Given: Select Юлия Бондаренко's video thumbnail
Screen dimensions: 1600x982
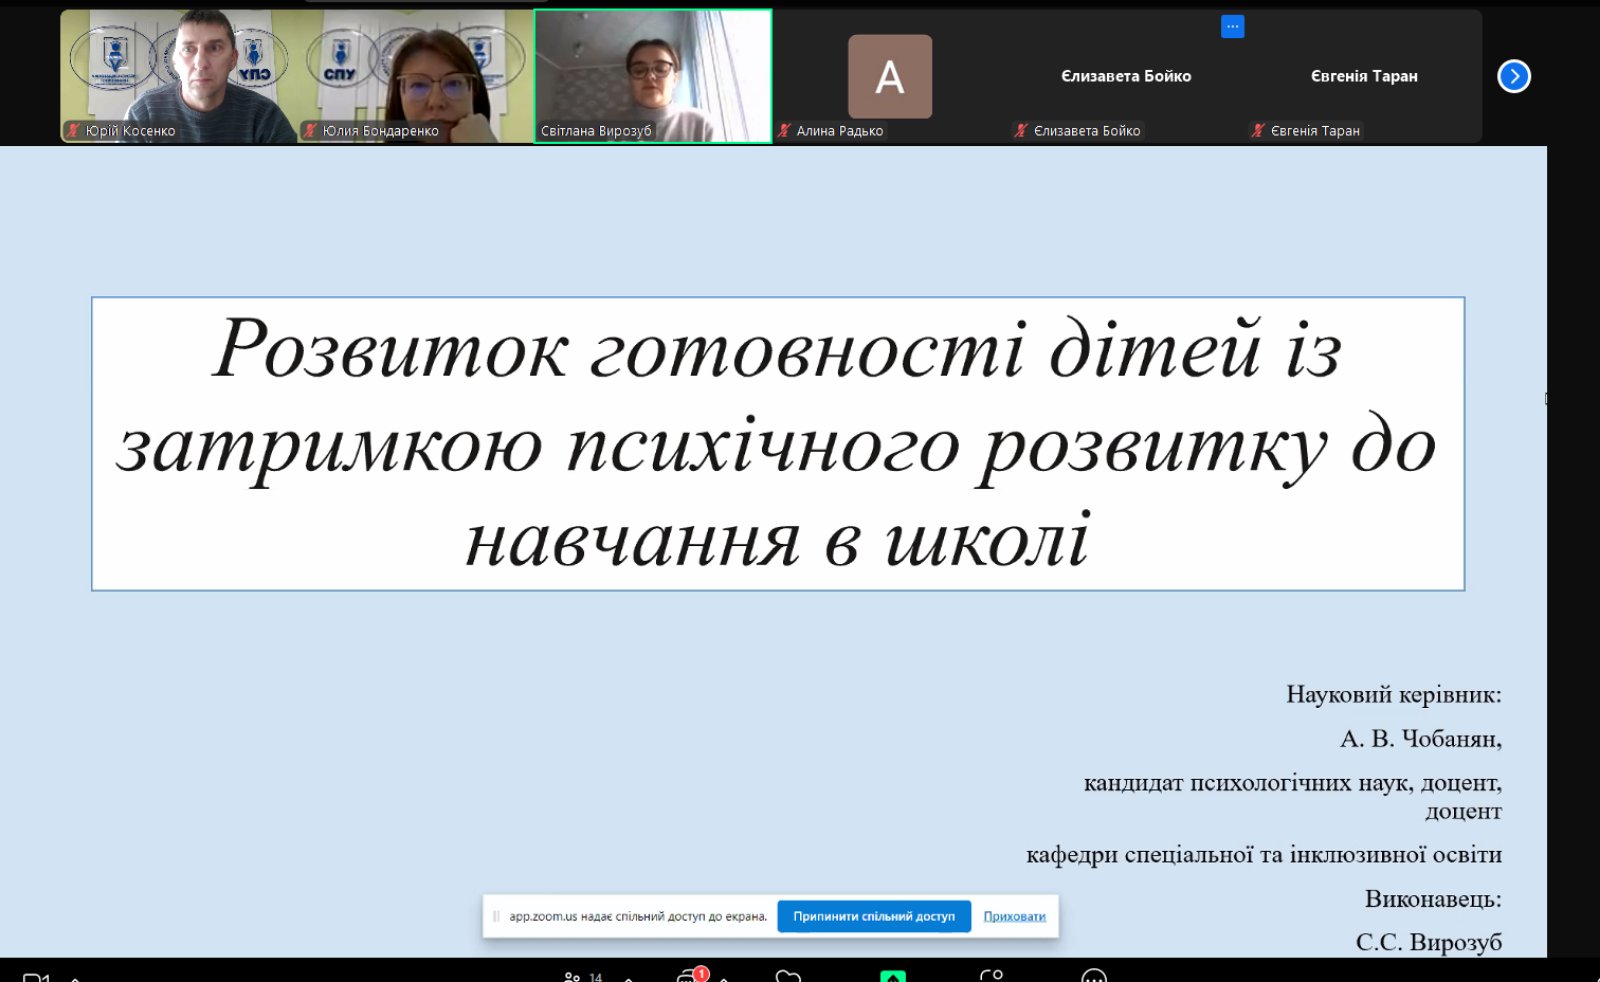Looking at the screenshot, I should (x=415, y=76).
